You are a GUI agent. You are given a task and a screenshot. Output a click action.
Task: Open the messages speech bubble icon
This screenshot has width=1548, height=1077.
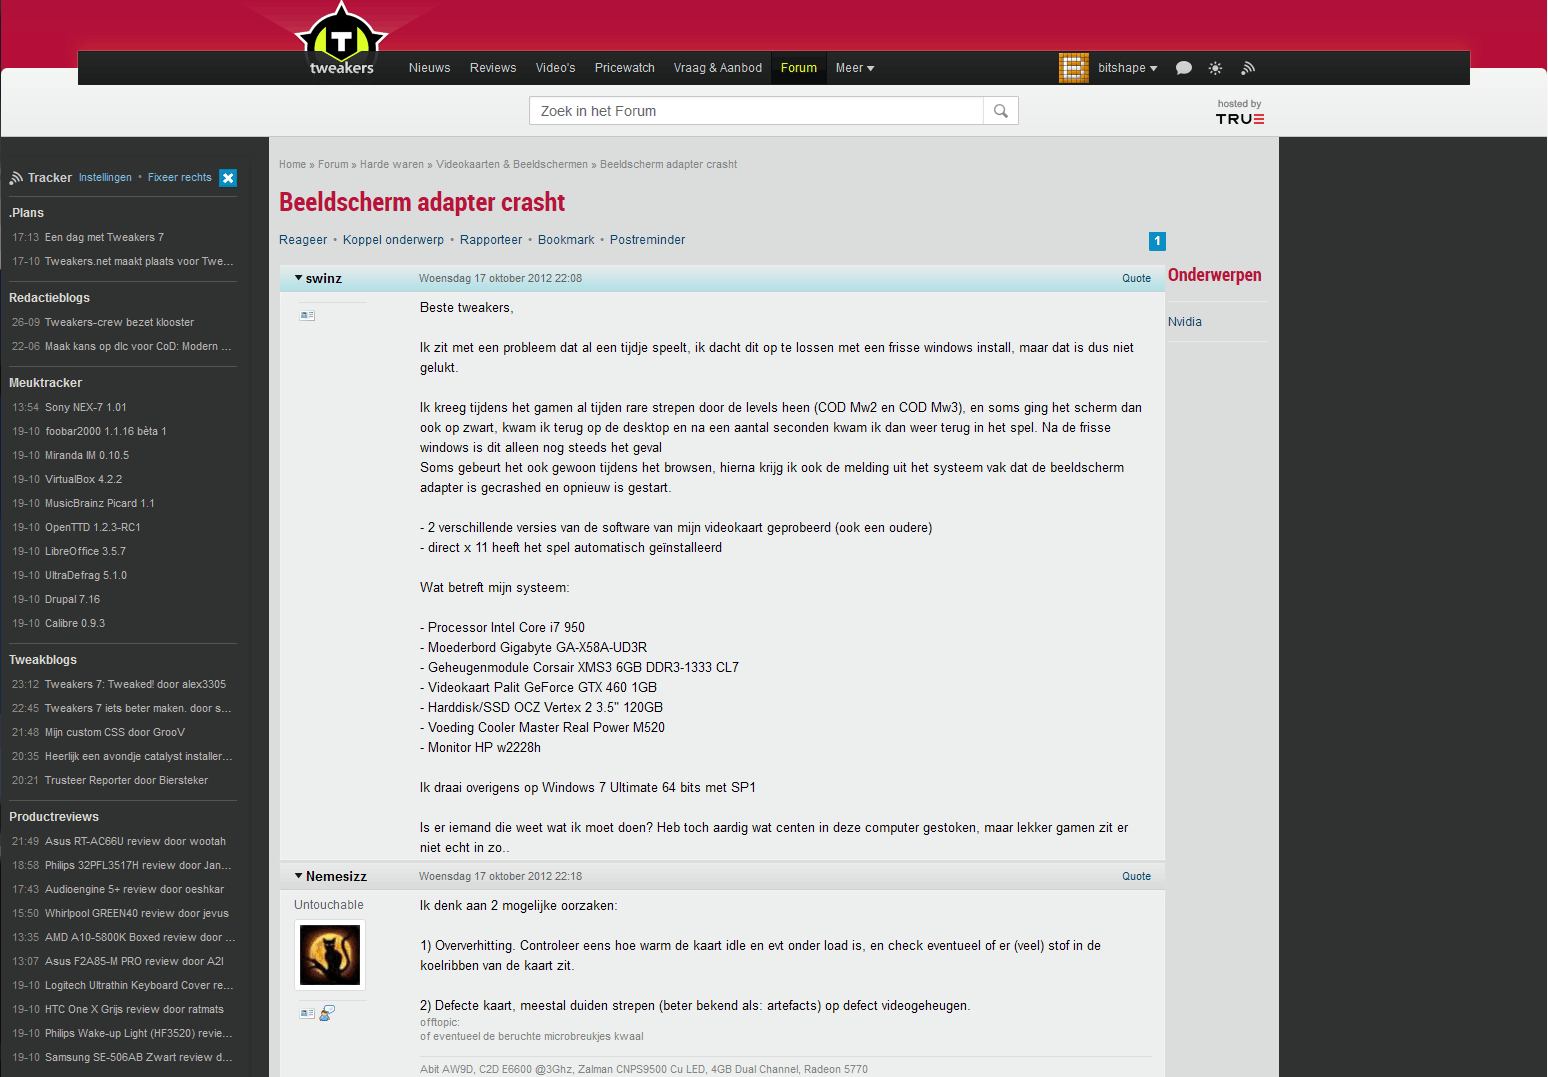click(x=1184, y=68)
